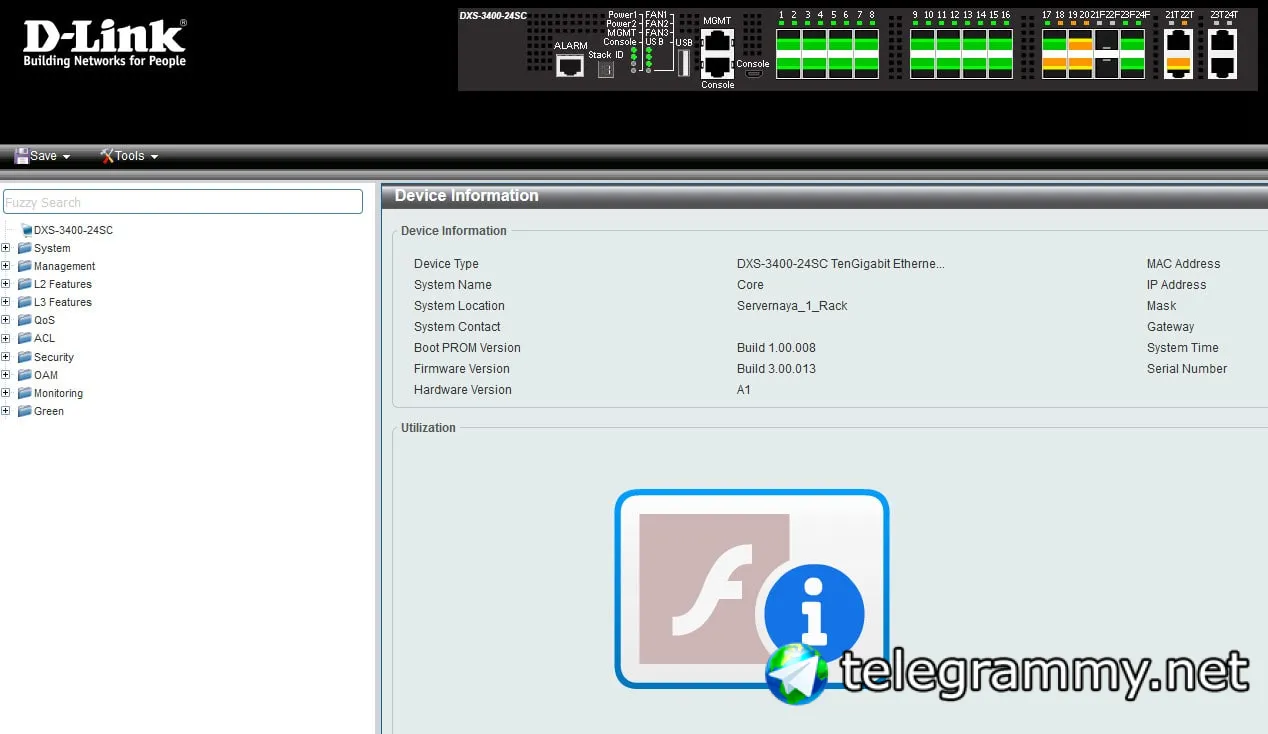Click the MAC Address label
This screenshot has width=1268, height=734.
click(x=1183, y=264)
